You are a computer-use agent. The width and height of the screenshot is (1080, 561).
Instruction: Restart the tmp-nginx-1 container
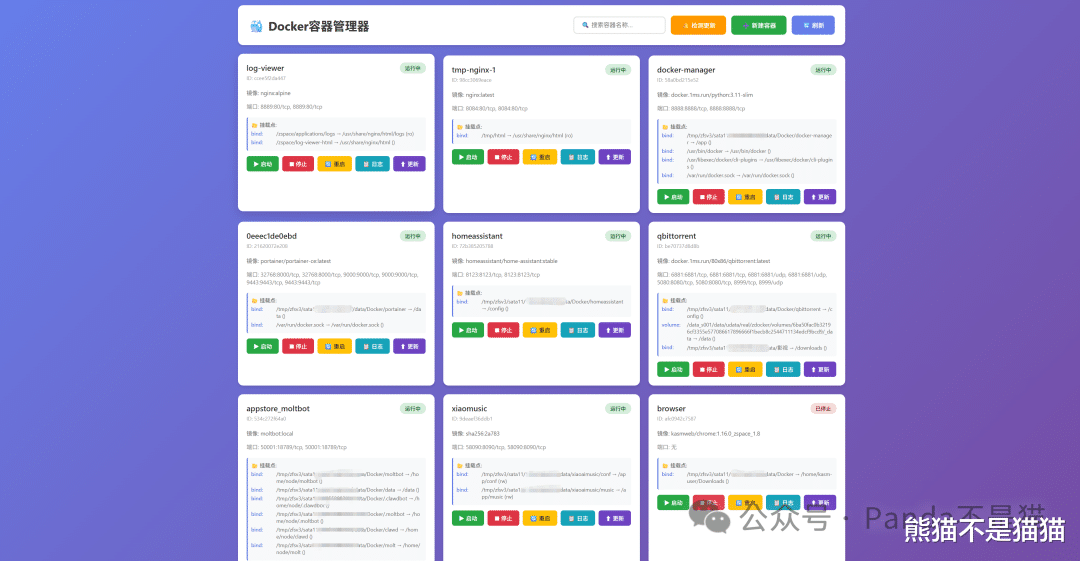point(540,157)
